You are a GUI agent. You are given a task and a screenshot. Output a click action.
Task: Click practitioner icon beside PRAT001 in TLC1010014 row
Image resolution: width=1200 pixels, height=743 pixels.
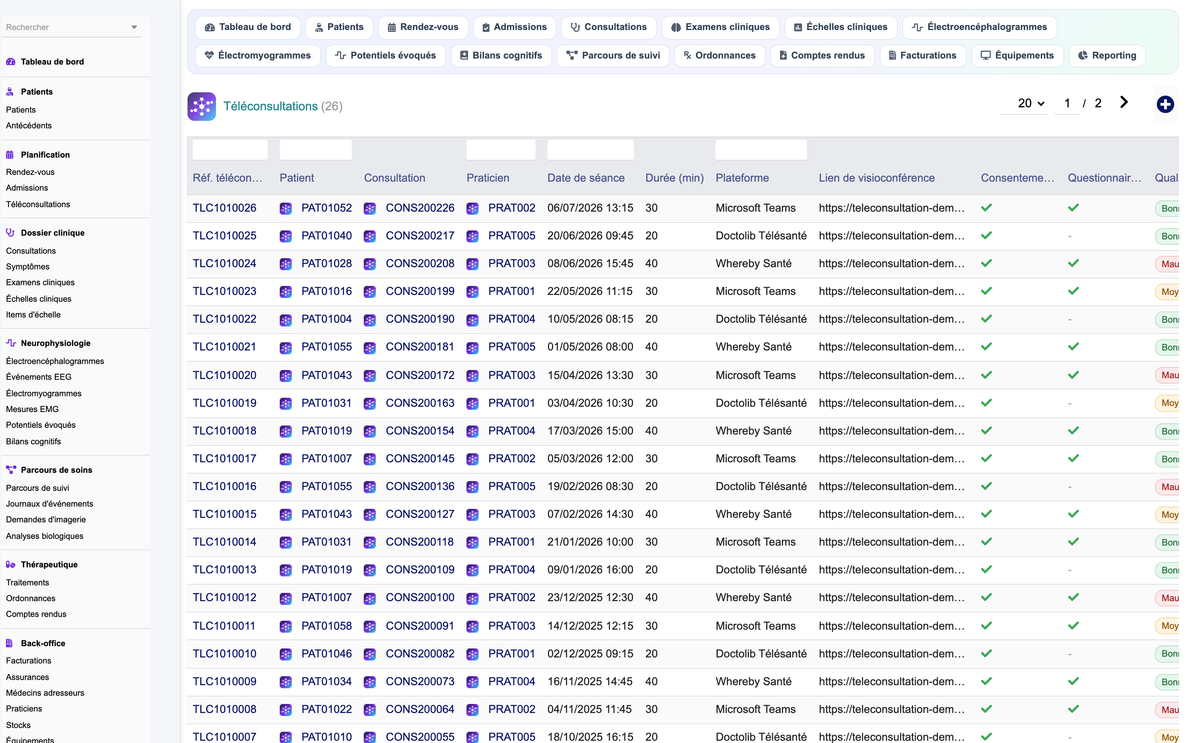(473, 542)
